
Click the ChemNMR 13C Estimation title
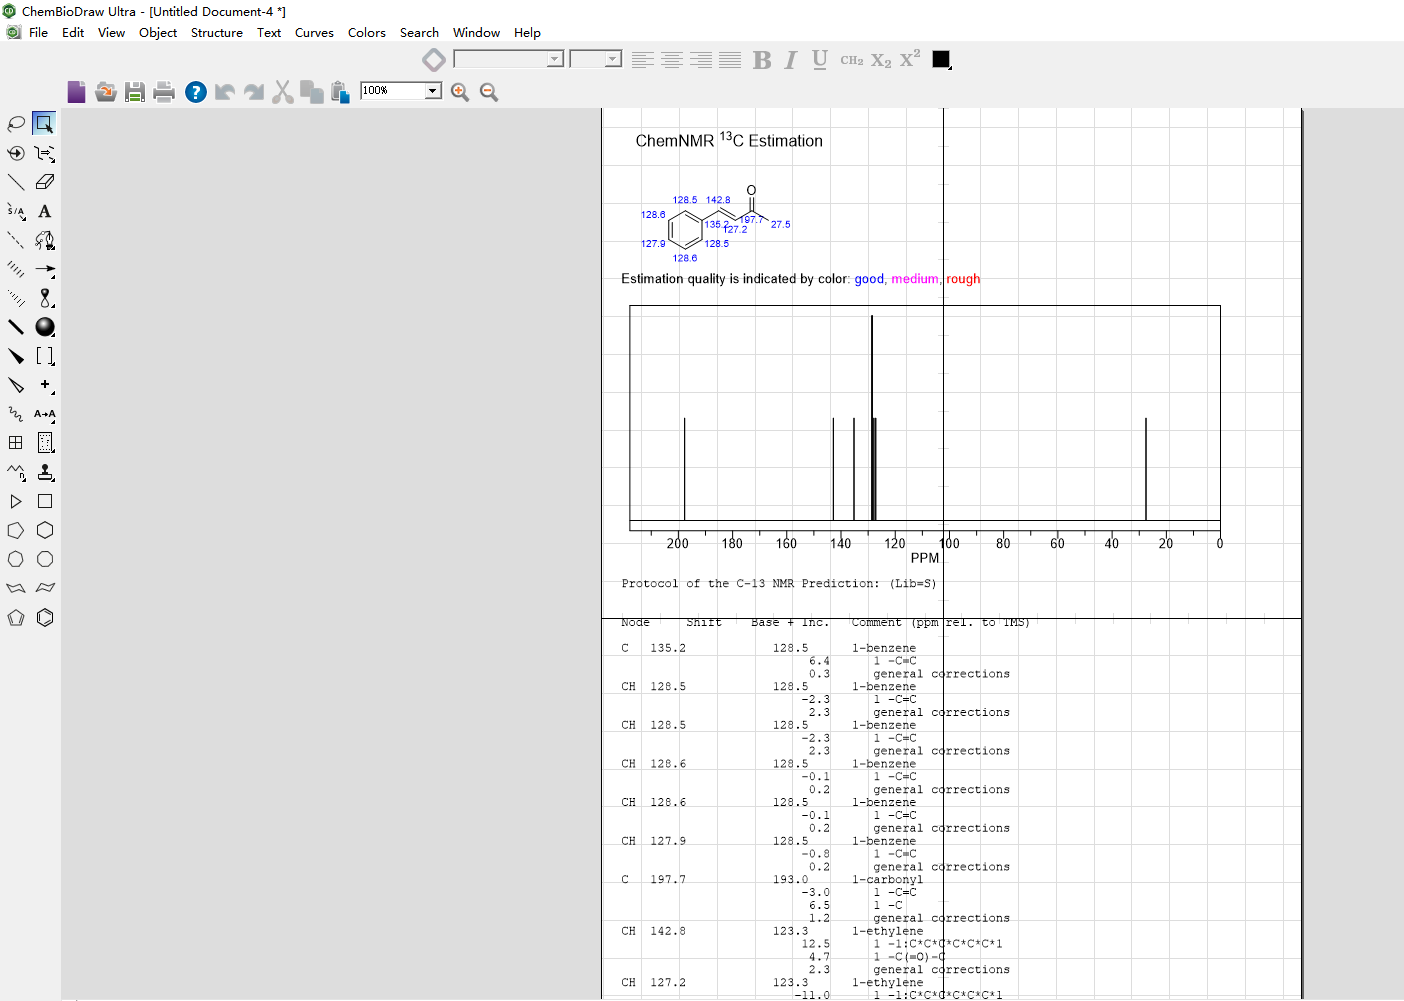(729, 140)
